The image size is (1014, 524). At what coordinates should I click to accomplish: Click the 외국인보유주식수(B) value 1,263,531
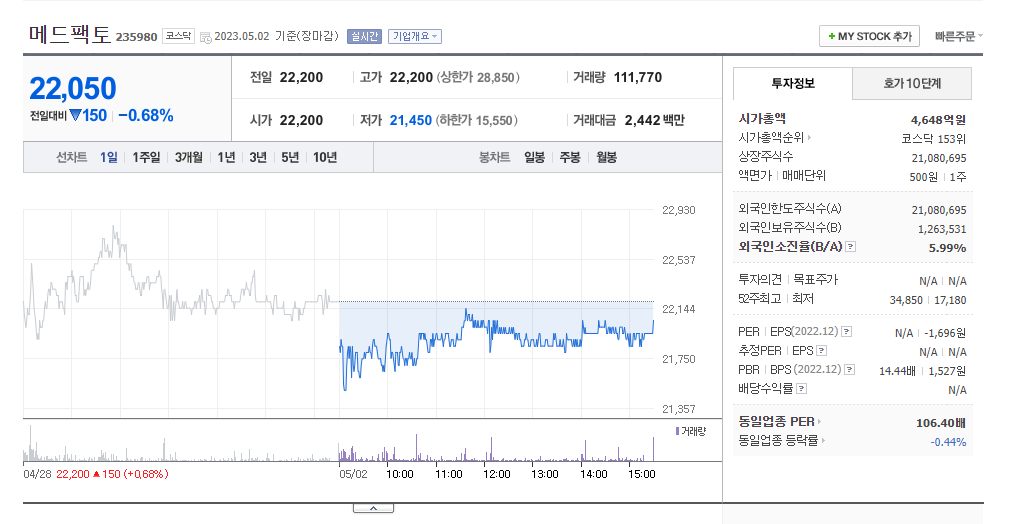(942, 229)
